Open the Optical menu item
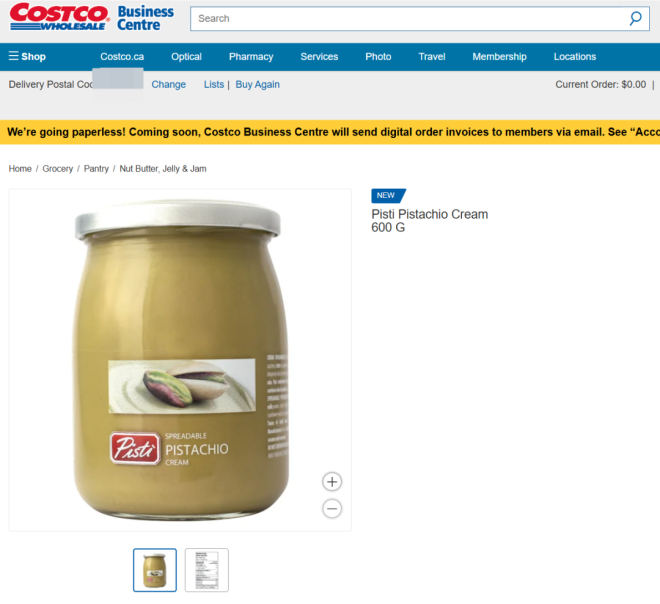This screenshot has height=604, width=660. [x=186, y=57]
